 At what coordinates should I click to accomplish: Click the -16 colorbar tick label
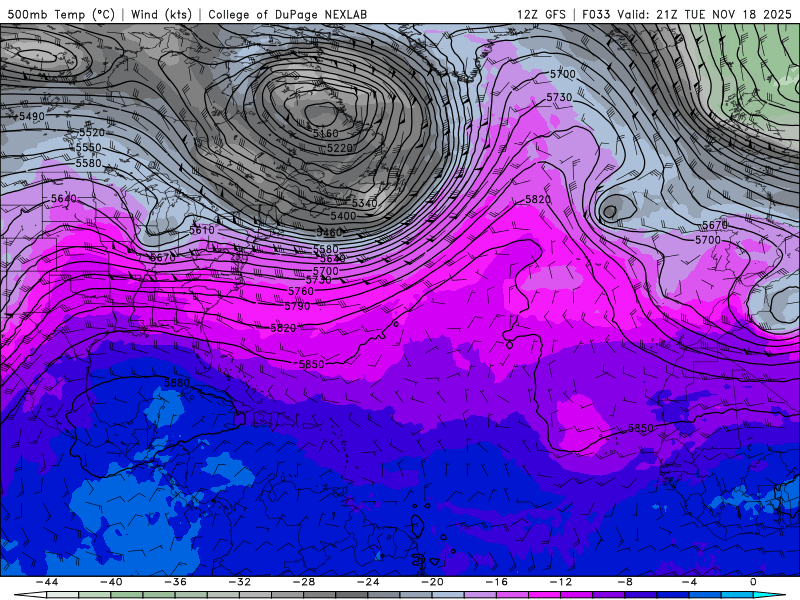(x=497, y=582)
